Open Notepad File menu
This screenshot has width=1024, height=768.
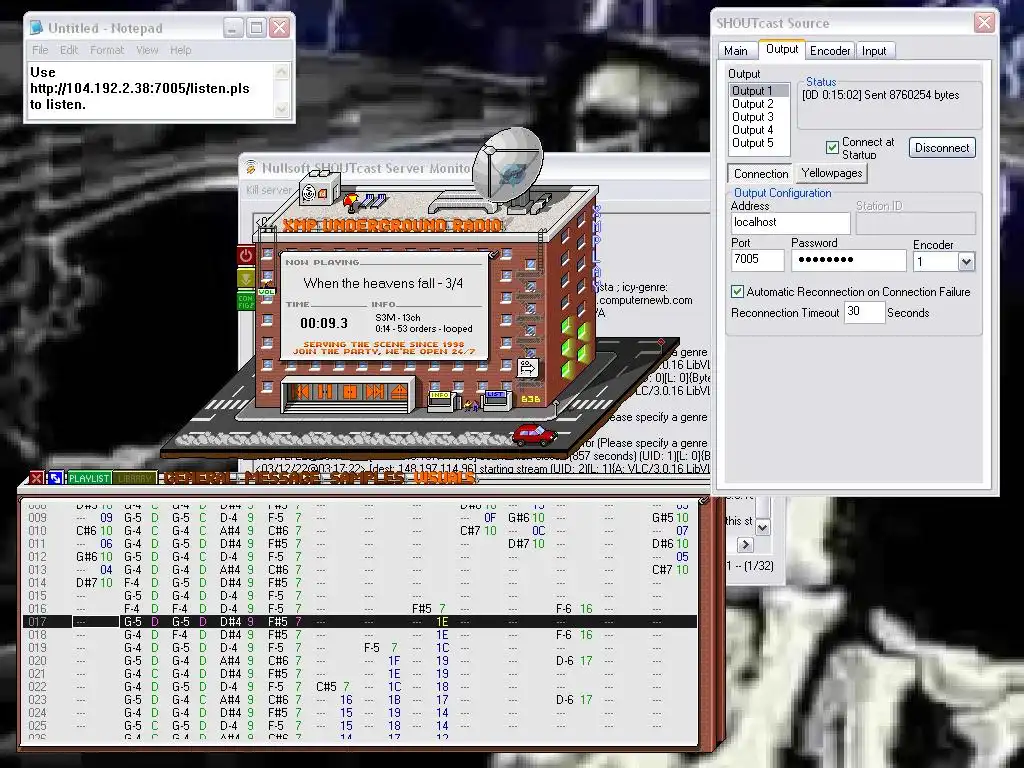(40, 50)
